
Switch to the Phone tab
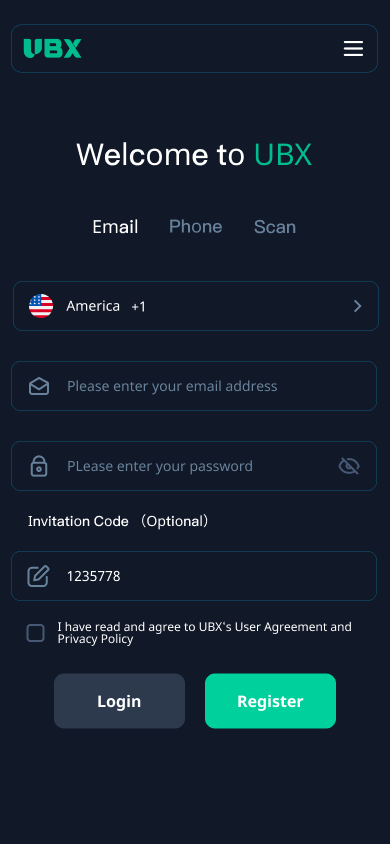[x=195, y=227]
